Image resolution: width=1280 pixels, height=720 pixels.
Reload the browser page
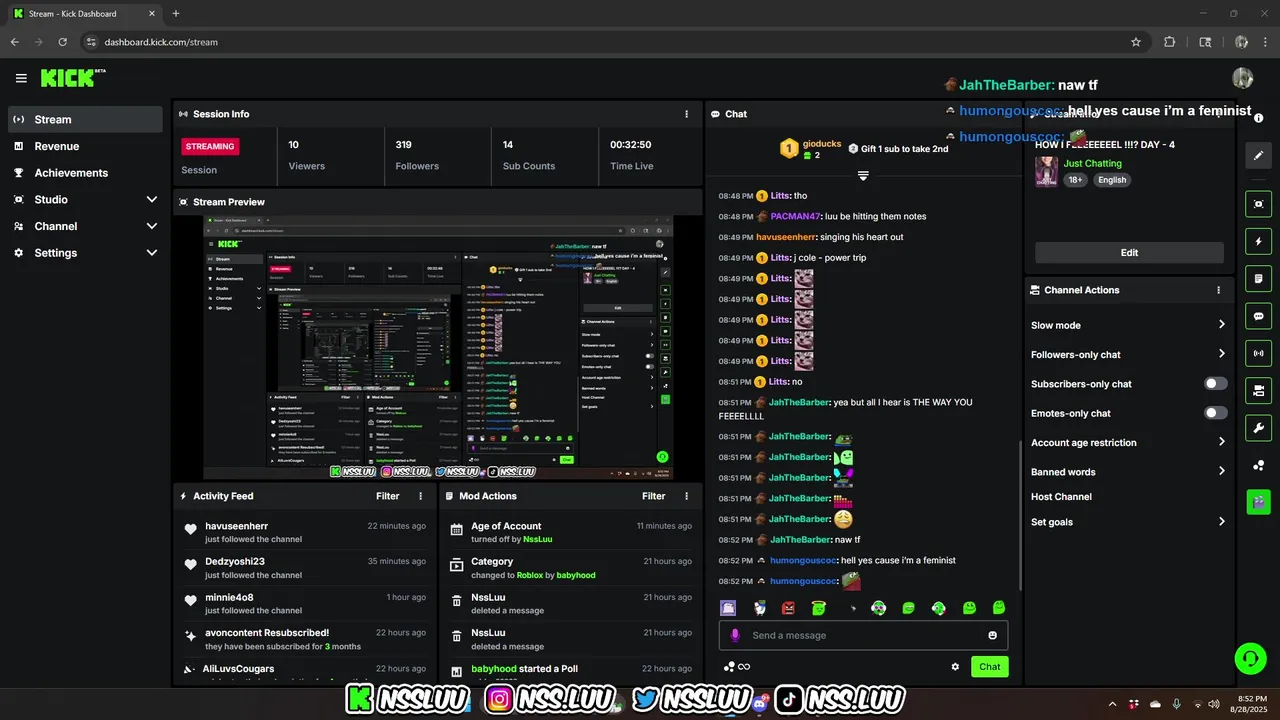click(62, 42)
